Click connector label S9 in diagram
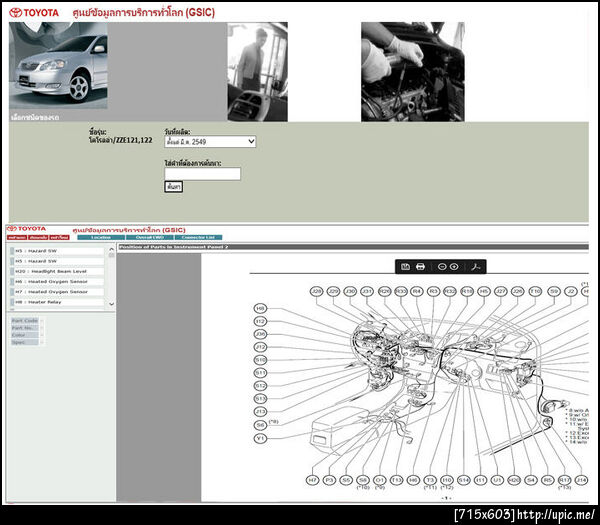This screenshot has width=600, height=525. (554, 291)
